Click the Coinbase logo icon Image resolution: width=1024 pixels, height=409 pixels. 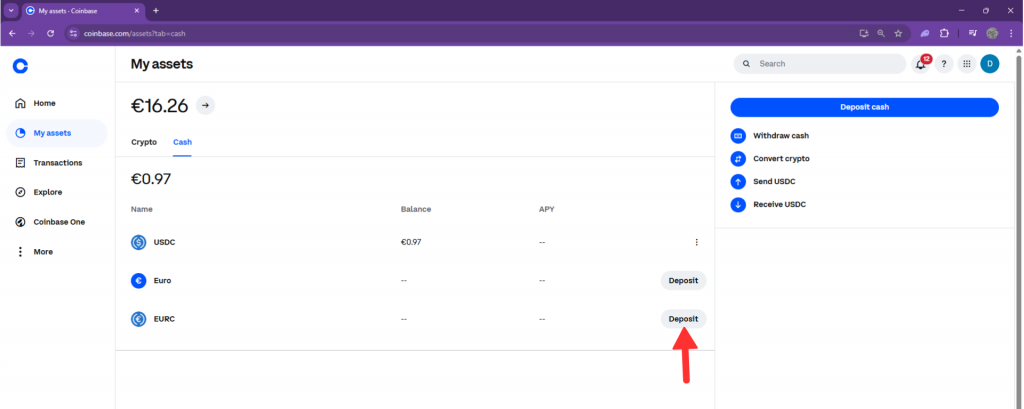pos(21,65)
